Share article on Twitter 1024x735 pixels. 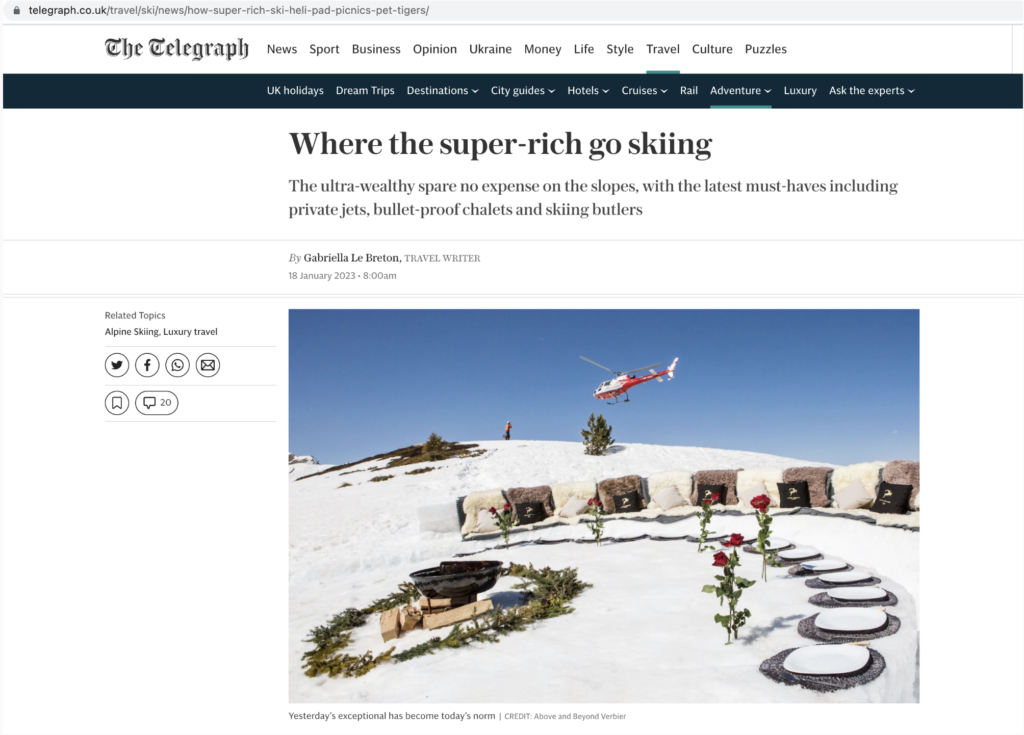(x=117, y=365)
